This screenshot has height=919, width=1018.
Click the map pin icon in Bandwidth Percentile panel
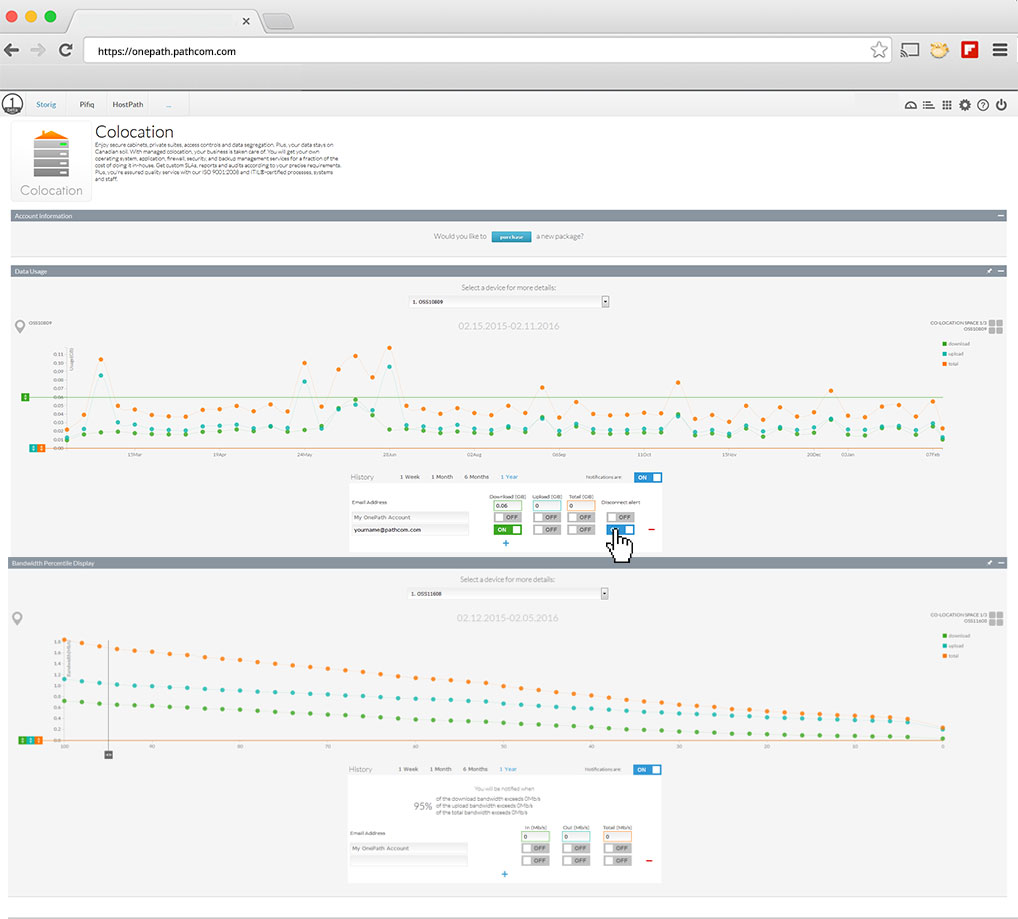click(x=18, y=619)
